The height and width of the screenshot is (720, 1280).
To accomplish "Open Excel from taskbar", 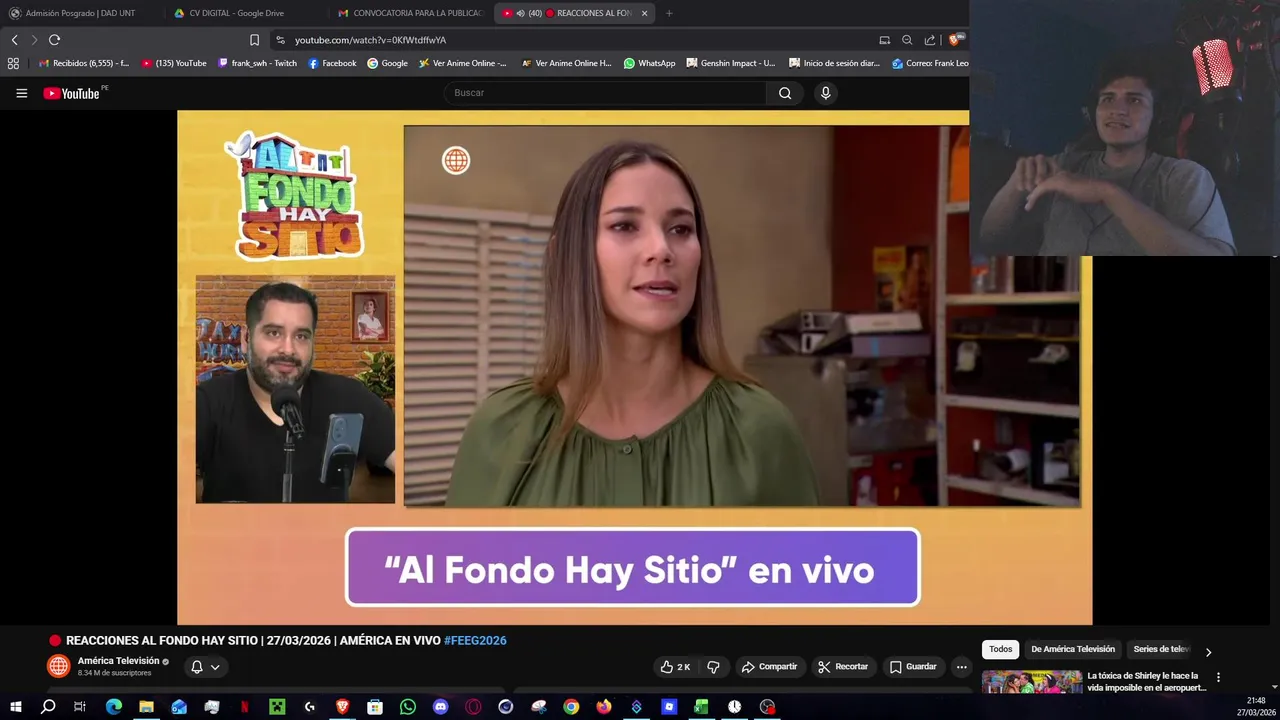I will pyautogui.click(x=701, y=707).
